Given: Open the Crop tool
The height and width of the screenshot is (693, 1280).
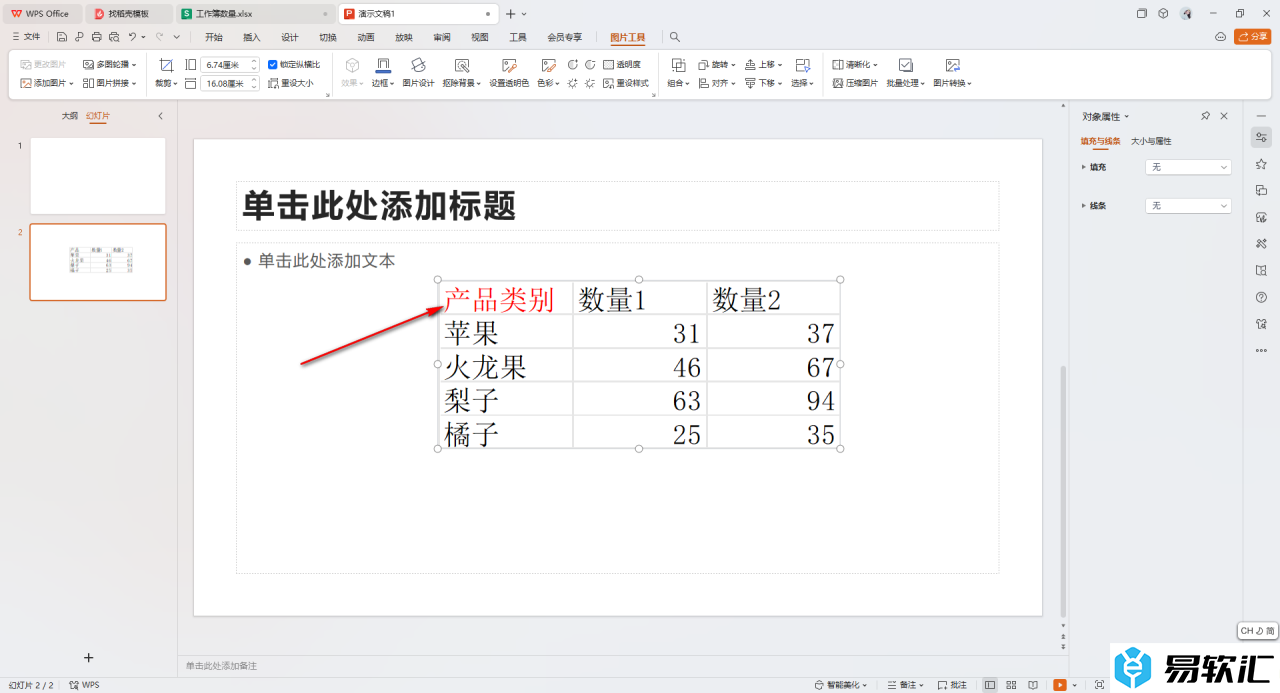Looking at the screenshot, I should coord(166,72).
